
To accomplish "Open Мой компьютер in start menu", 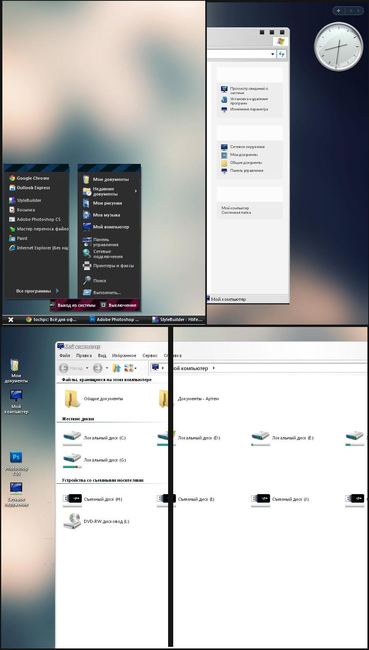I will (106, 227).
